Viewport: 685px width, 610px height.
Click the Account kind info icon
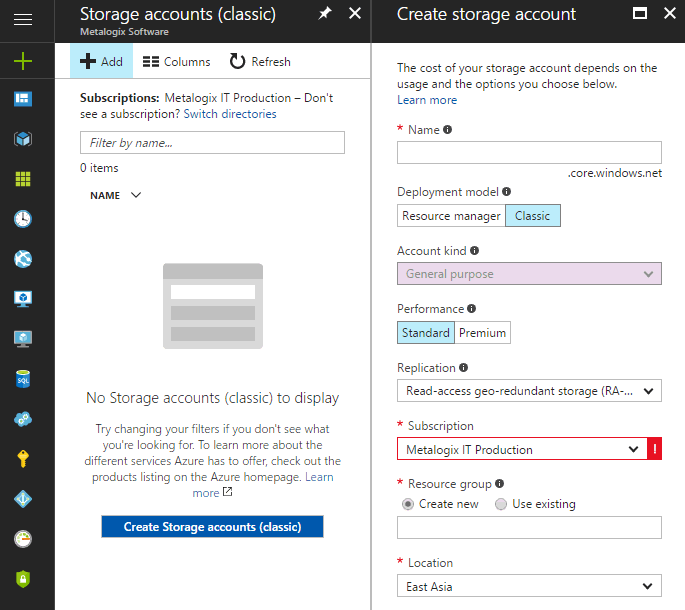474,250
